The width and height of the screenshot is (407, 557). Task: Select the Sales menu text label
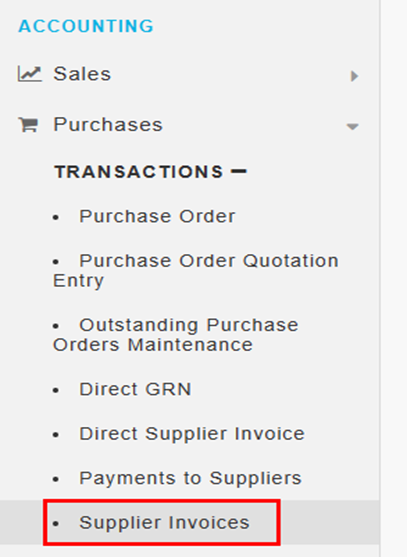(82, 74)
